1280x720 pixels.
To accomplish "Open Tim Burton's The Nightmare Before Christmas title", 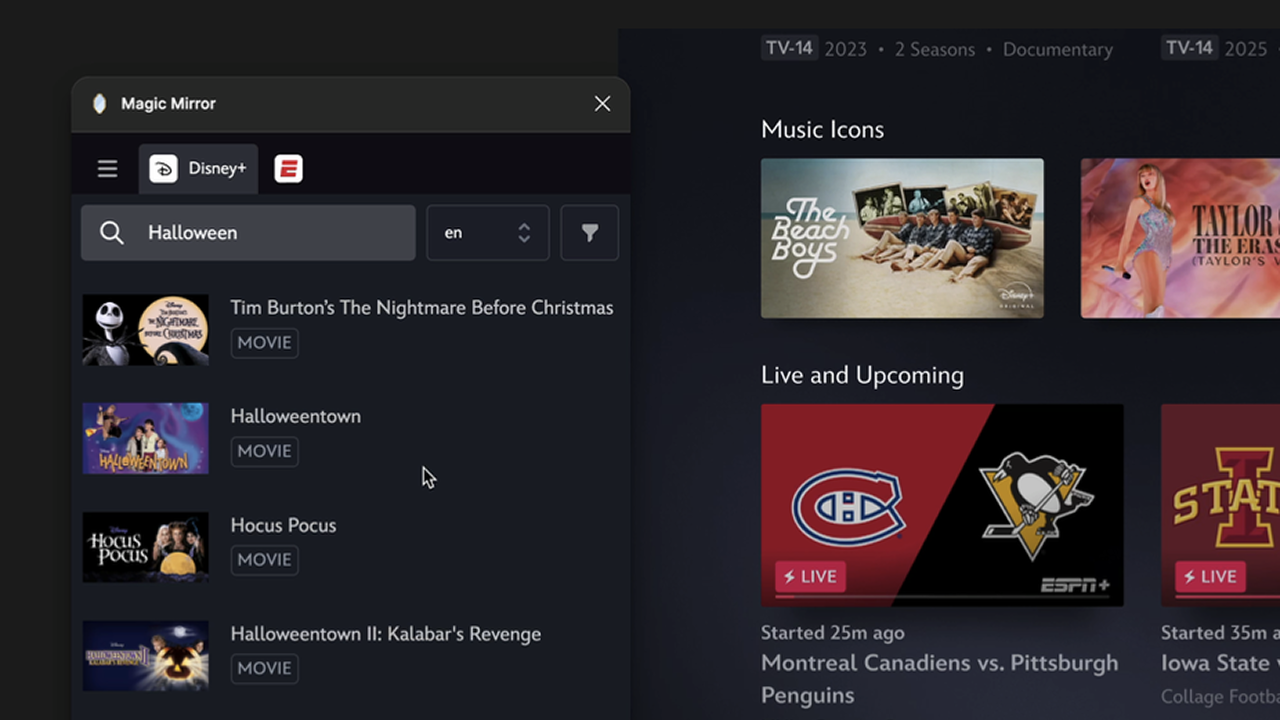I will pos(421,308).
